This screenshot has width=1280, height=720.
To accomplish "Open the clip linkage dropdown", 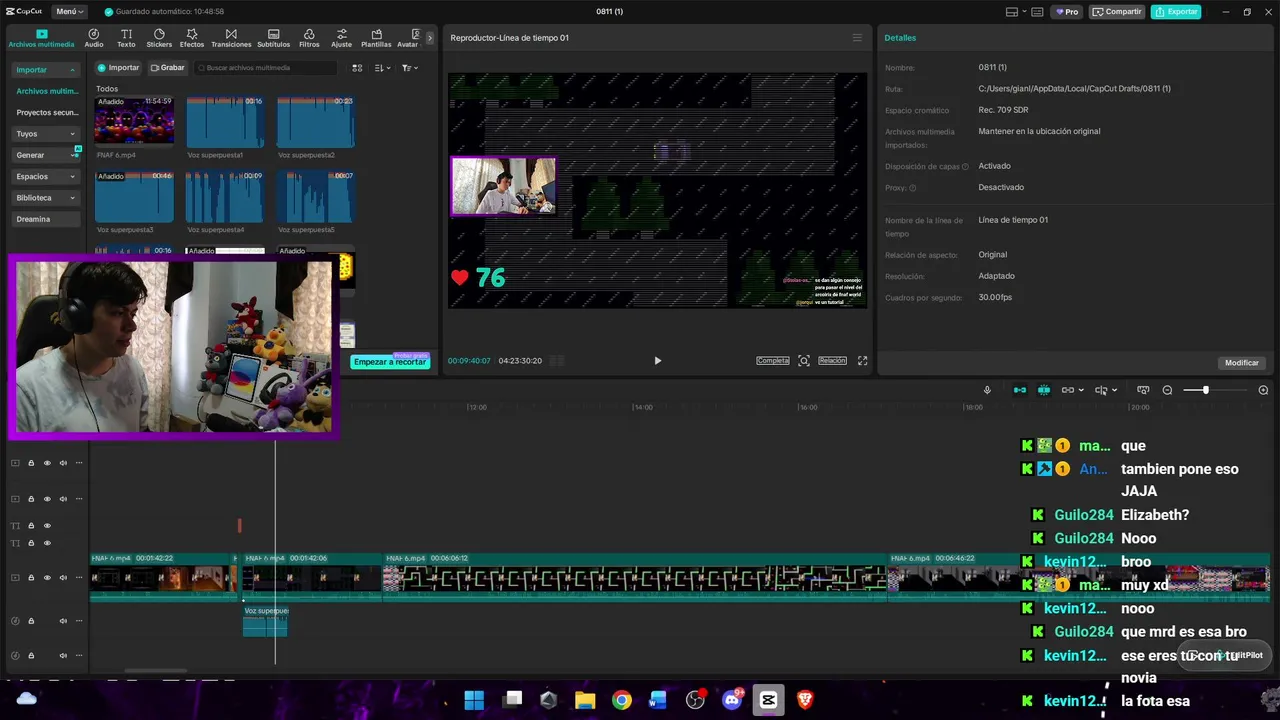I will [x=1075, y=390].
